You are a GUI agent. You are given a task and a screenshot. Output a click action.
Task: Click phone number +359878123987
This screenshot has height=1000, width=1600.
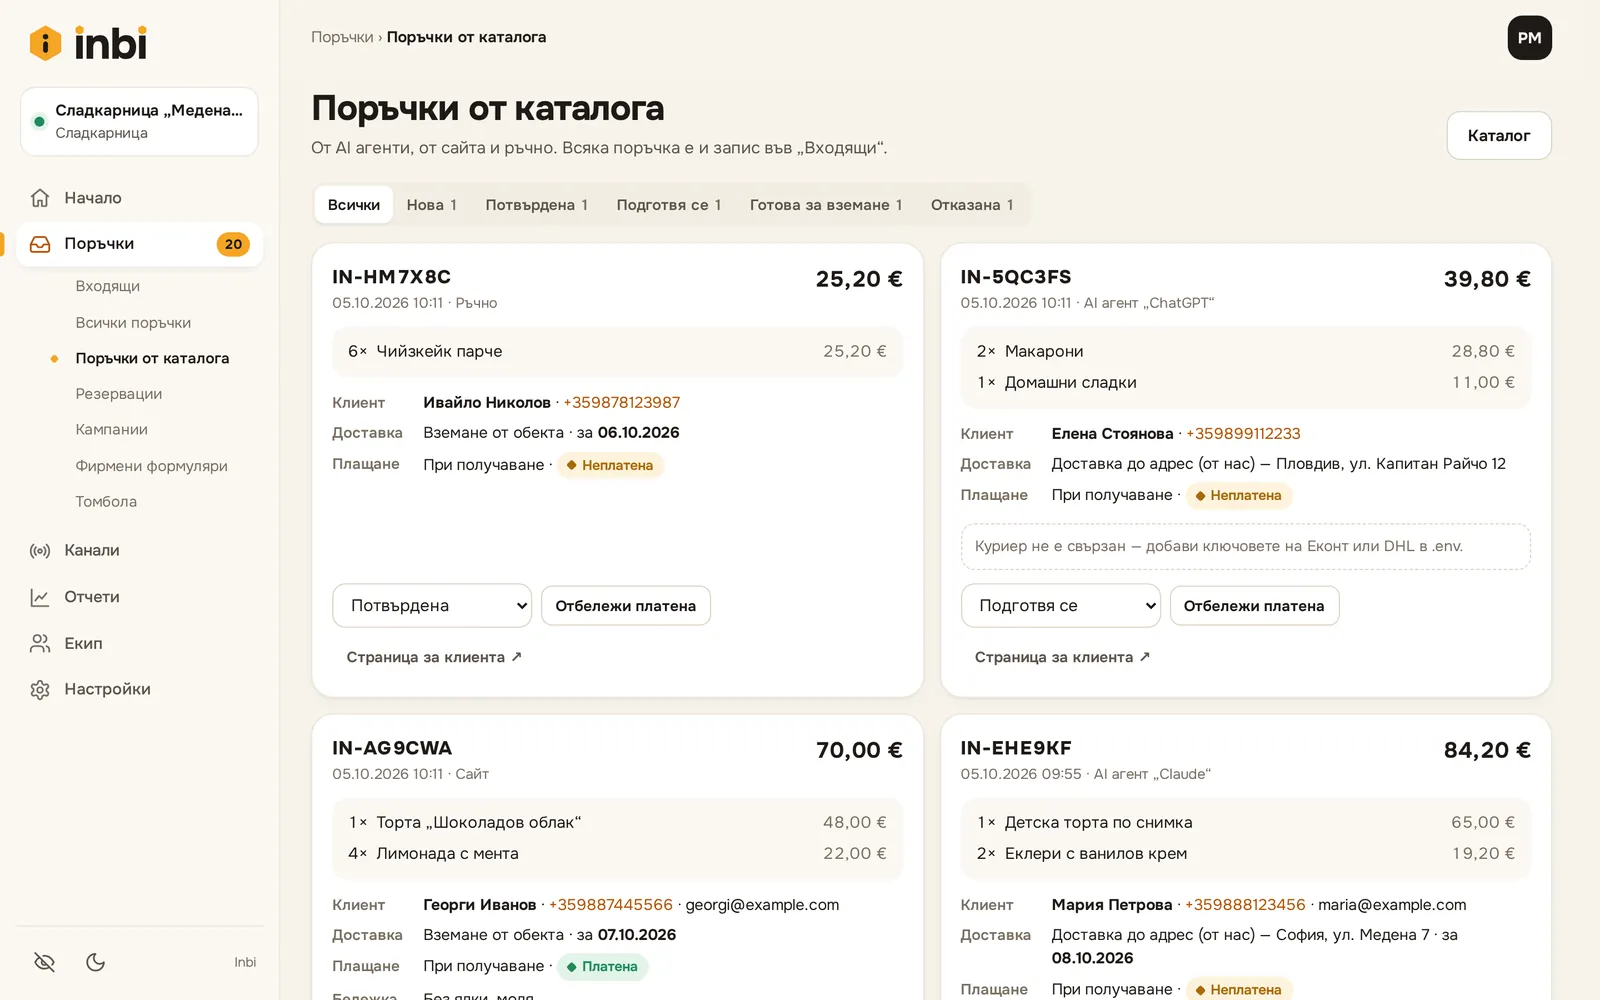[x=622, y=403]
